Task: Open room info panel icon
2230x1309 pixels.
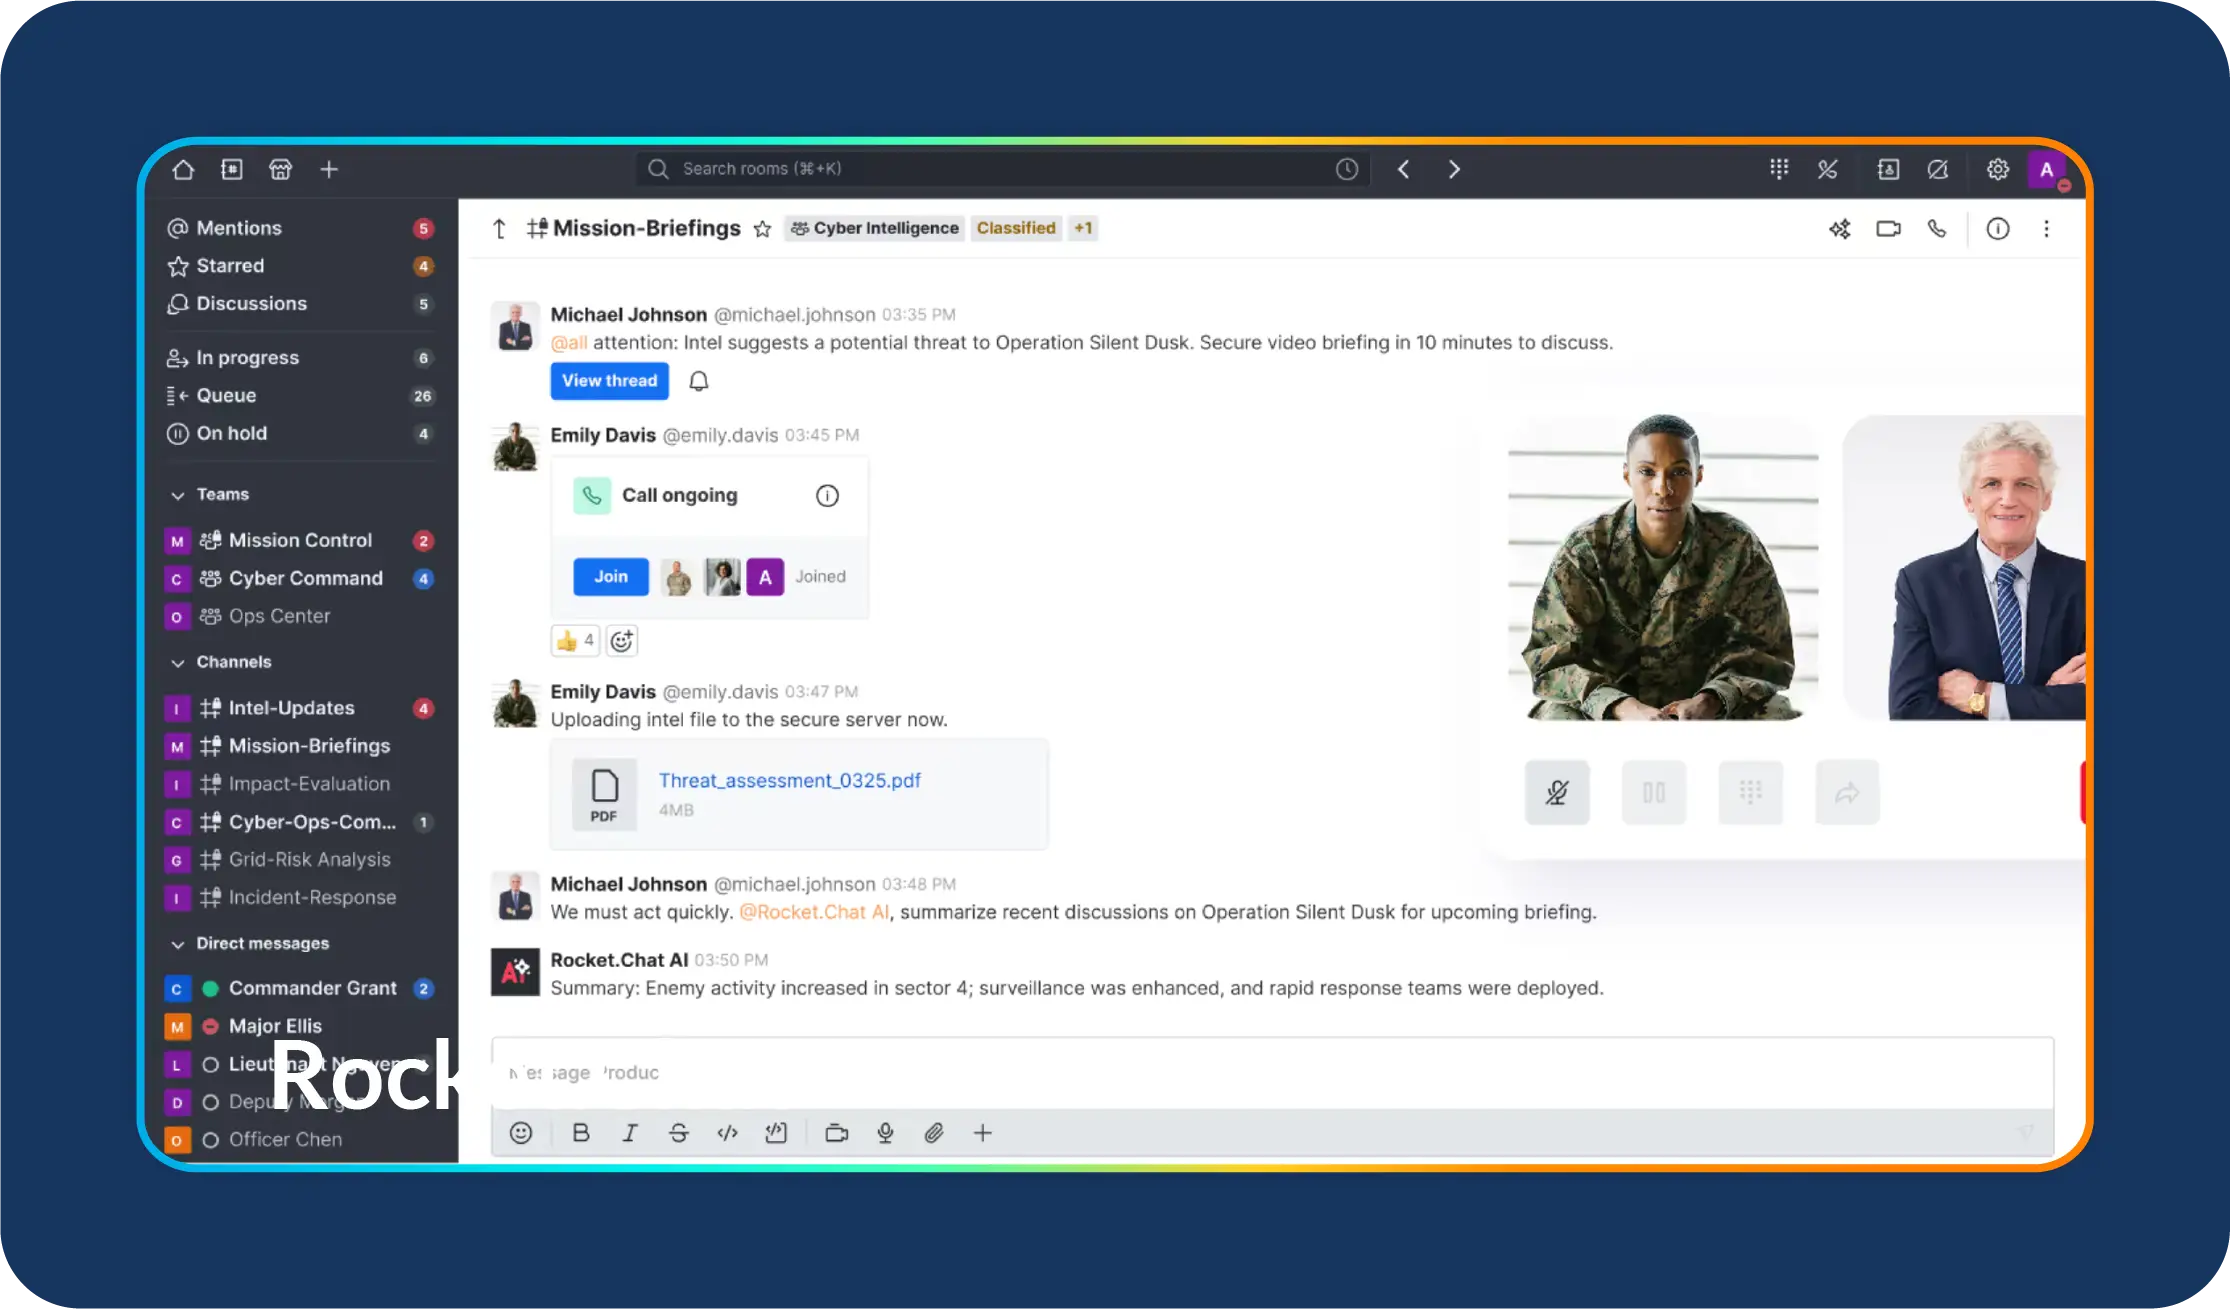Action: click(x=1997, y=229)
